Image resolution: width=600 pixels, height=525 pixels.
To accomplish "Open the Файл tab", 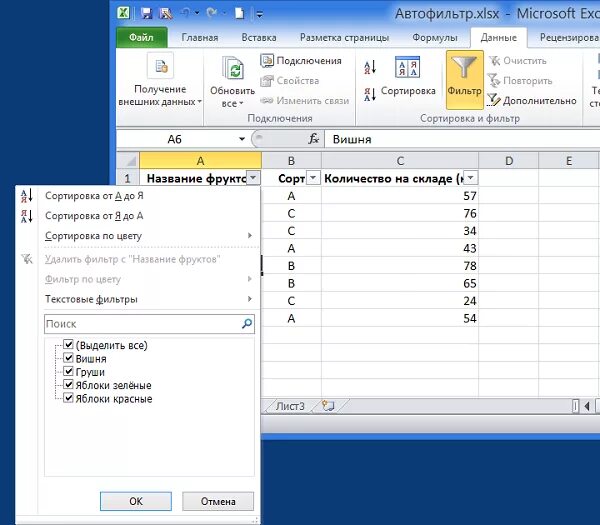I will pyautogui.click(x=141, y=38).
